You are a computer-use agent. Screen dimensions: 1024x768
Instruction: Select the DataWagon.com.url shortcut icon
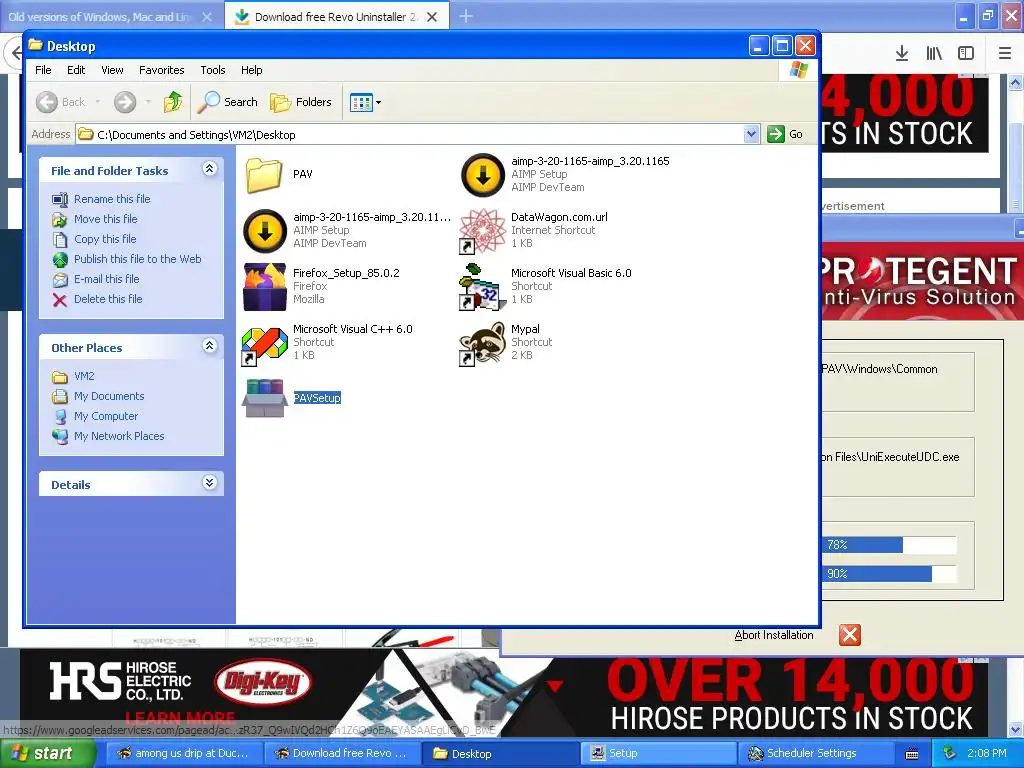click(483, 231)
